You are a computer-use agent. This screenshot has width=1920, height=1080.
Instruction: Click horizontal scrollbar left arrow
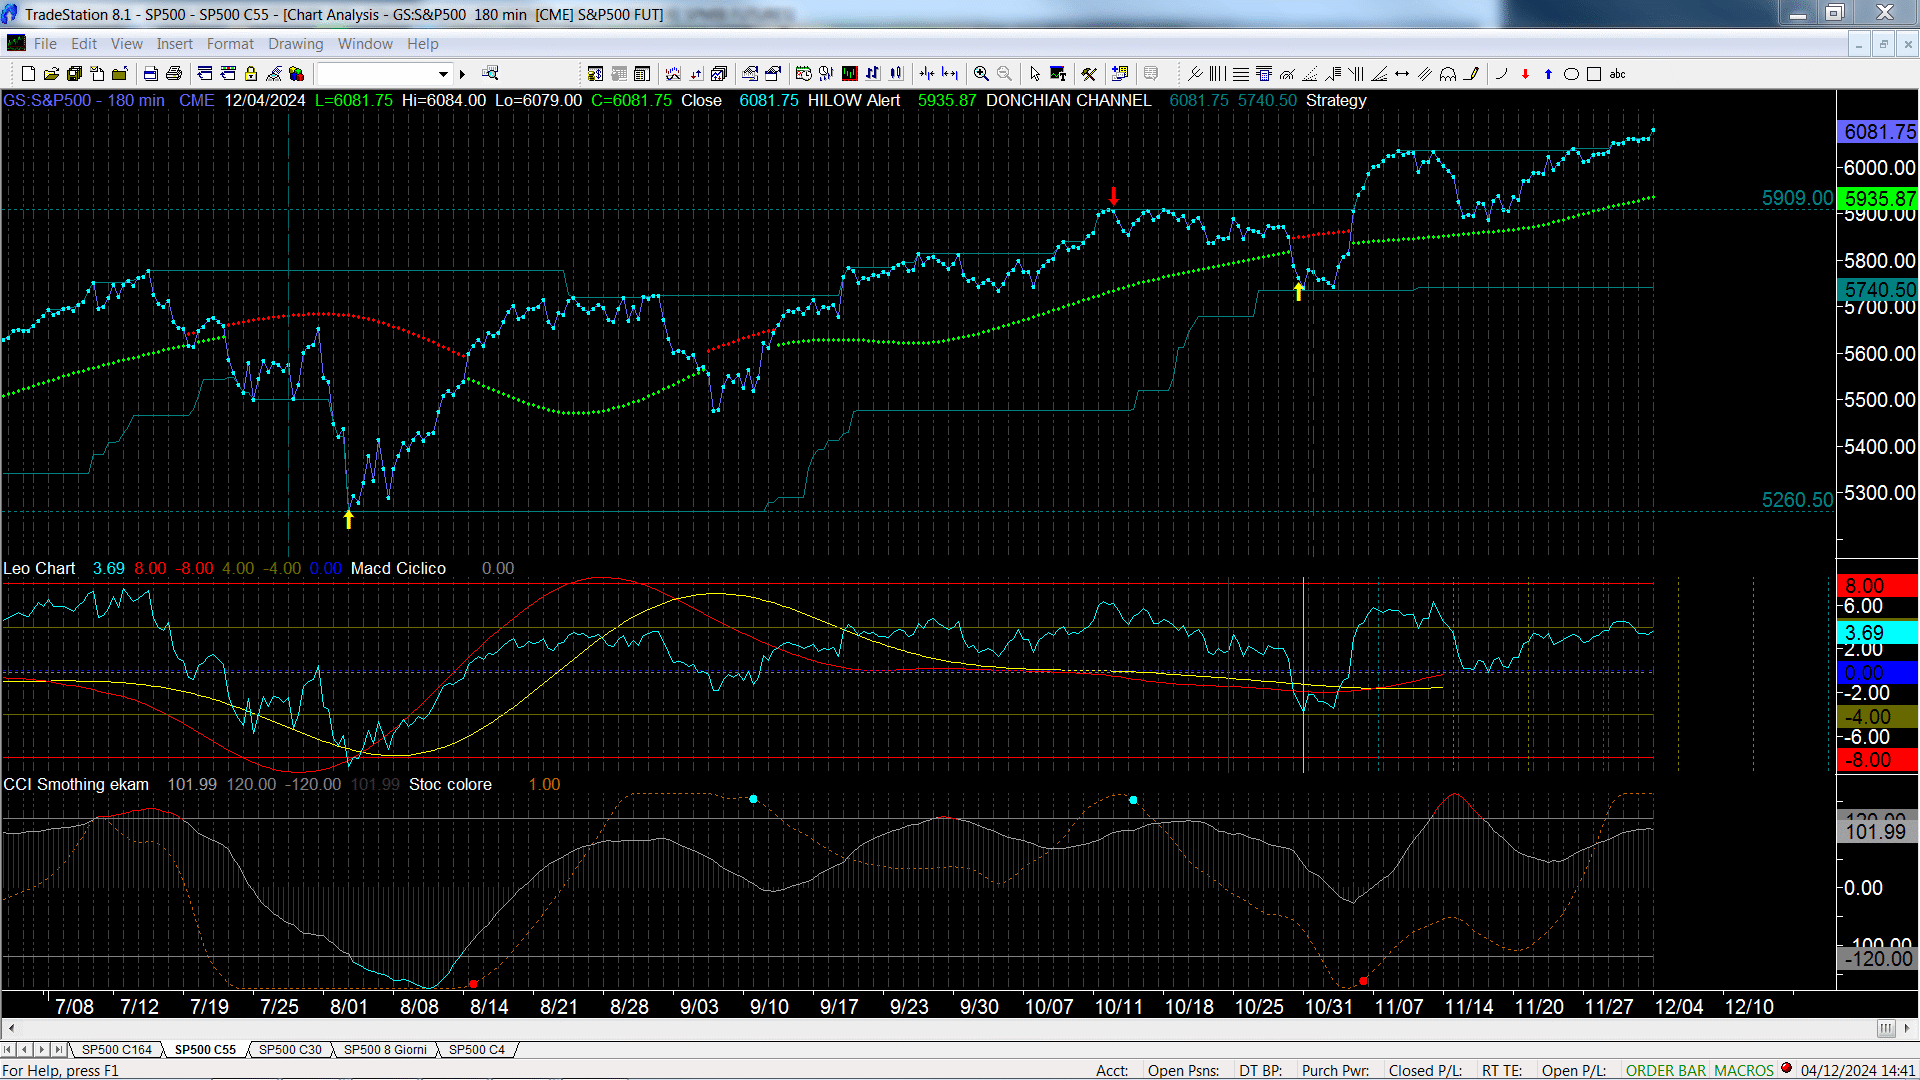coord(11,1028)
